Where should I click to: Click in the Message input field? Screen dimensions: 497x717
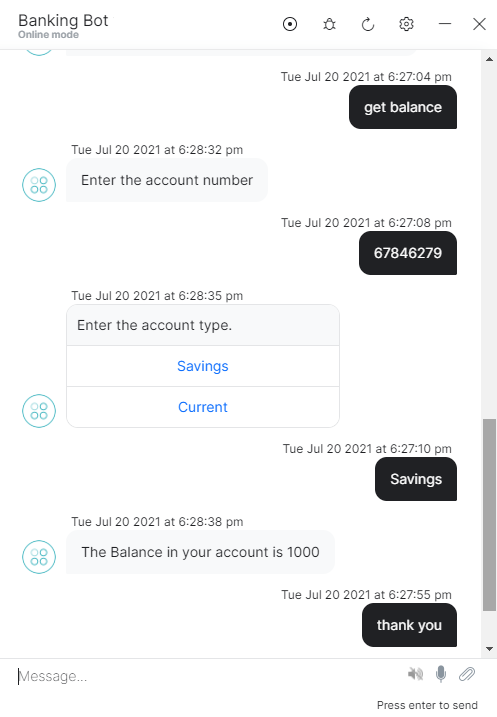click(x=206, y=676)
